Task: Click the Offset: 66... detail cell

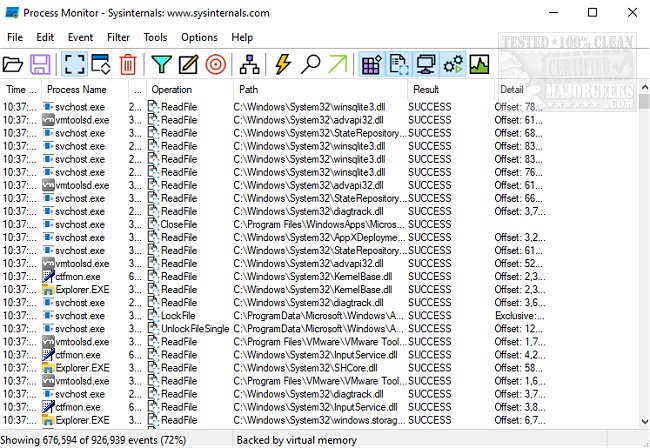Action: [x=519, y=198]
